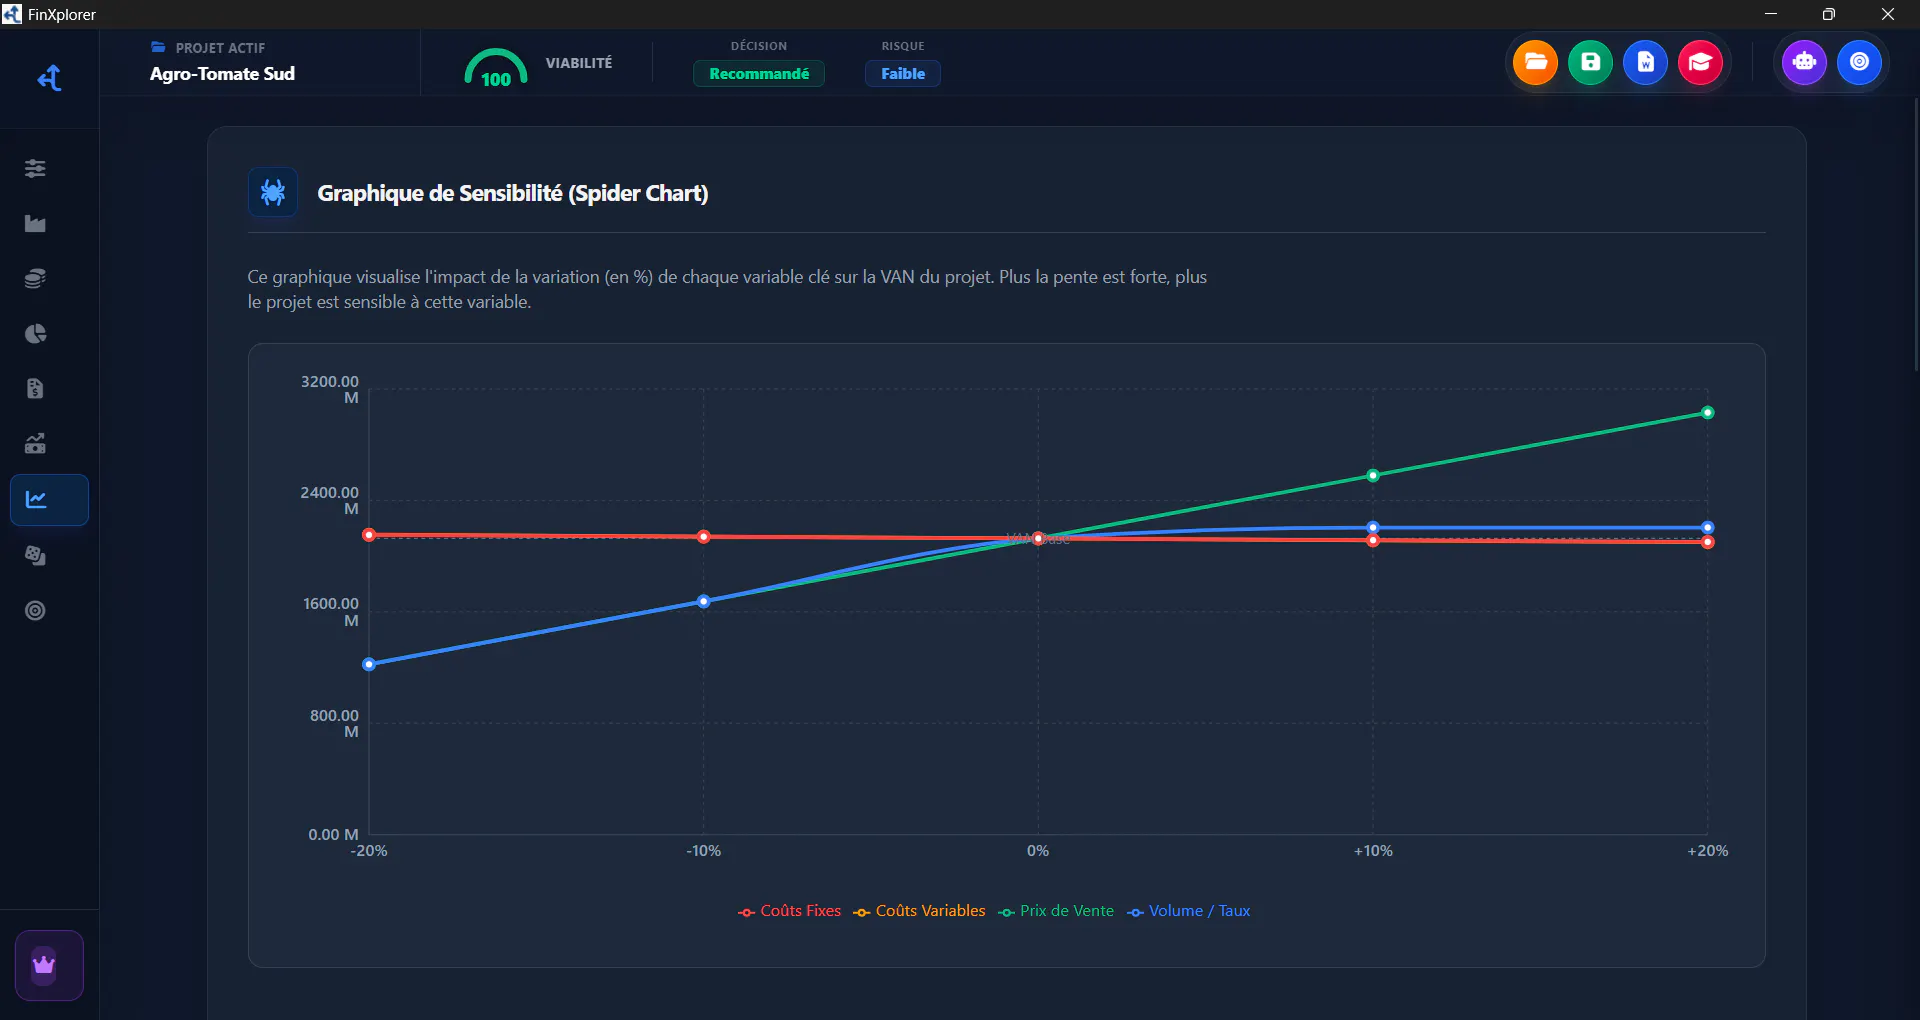Click the 0% x-axis label
Screen dimensions: 1920x1020
click(1038, 851)
